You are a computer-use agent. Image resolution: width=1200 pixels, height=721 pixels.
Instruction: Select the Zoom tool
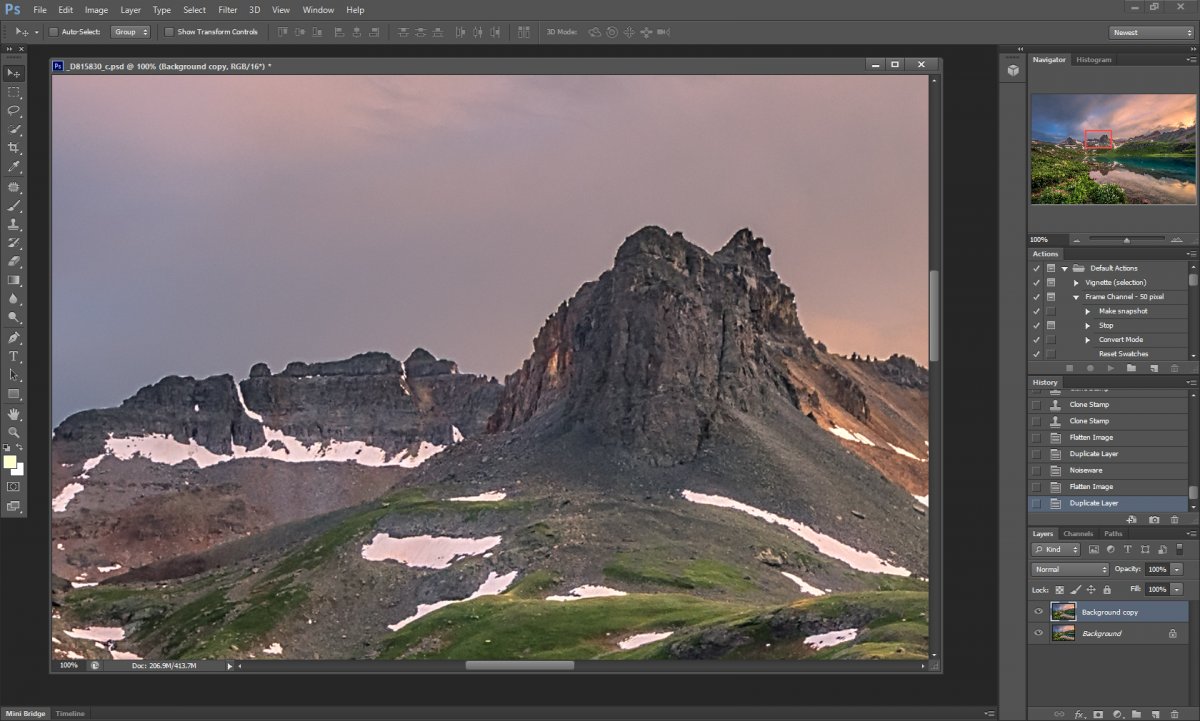coord(14,432)
